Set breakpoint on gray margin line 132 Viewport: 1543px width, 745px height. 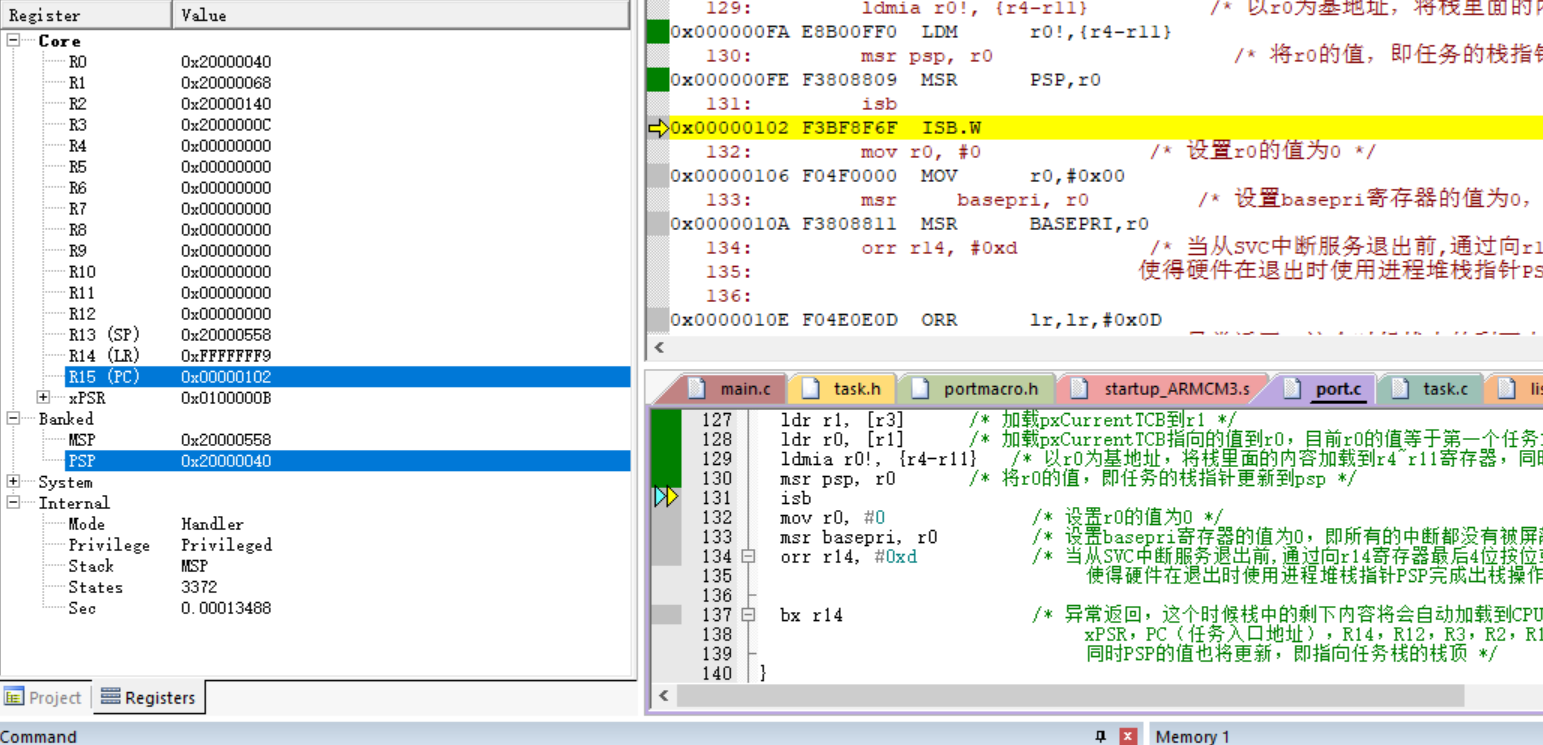(666, 517)
